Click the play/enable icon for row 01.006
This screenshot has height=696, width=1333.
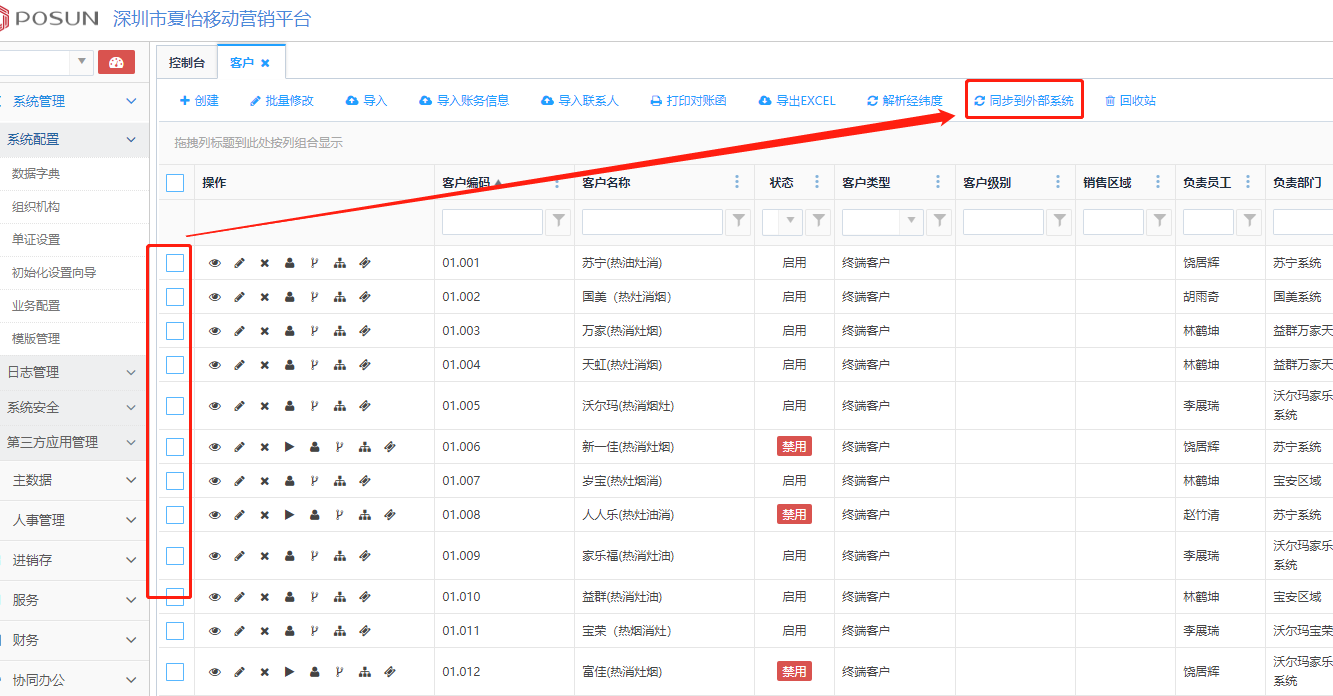(290, 447)
